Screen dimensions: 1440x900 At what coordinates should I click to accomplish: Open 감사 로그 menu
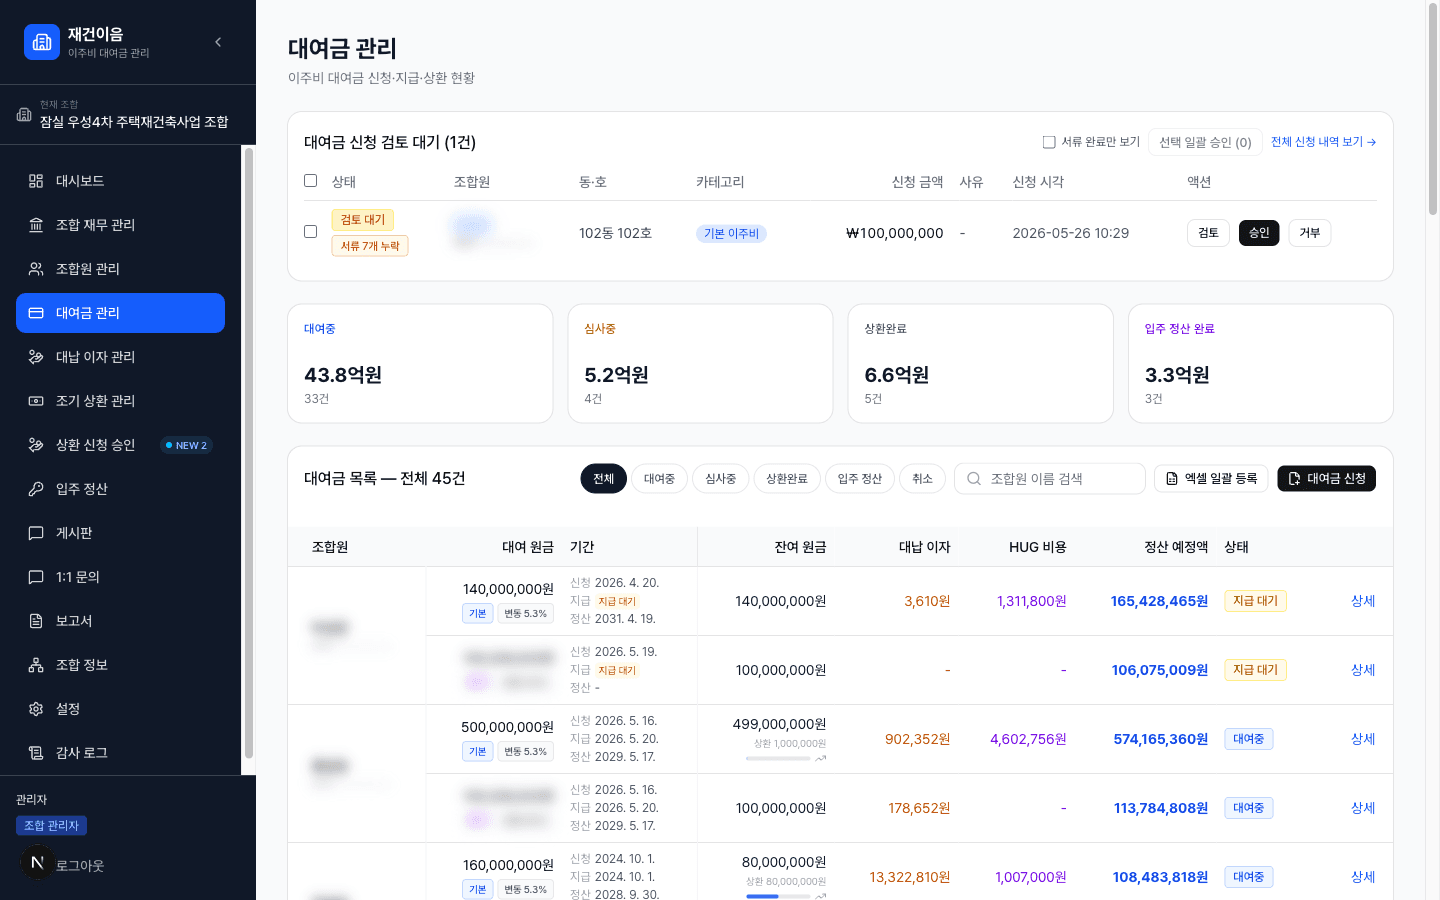[x=120, y=753]
